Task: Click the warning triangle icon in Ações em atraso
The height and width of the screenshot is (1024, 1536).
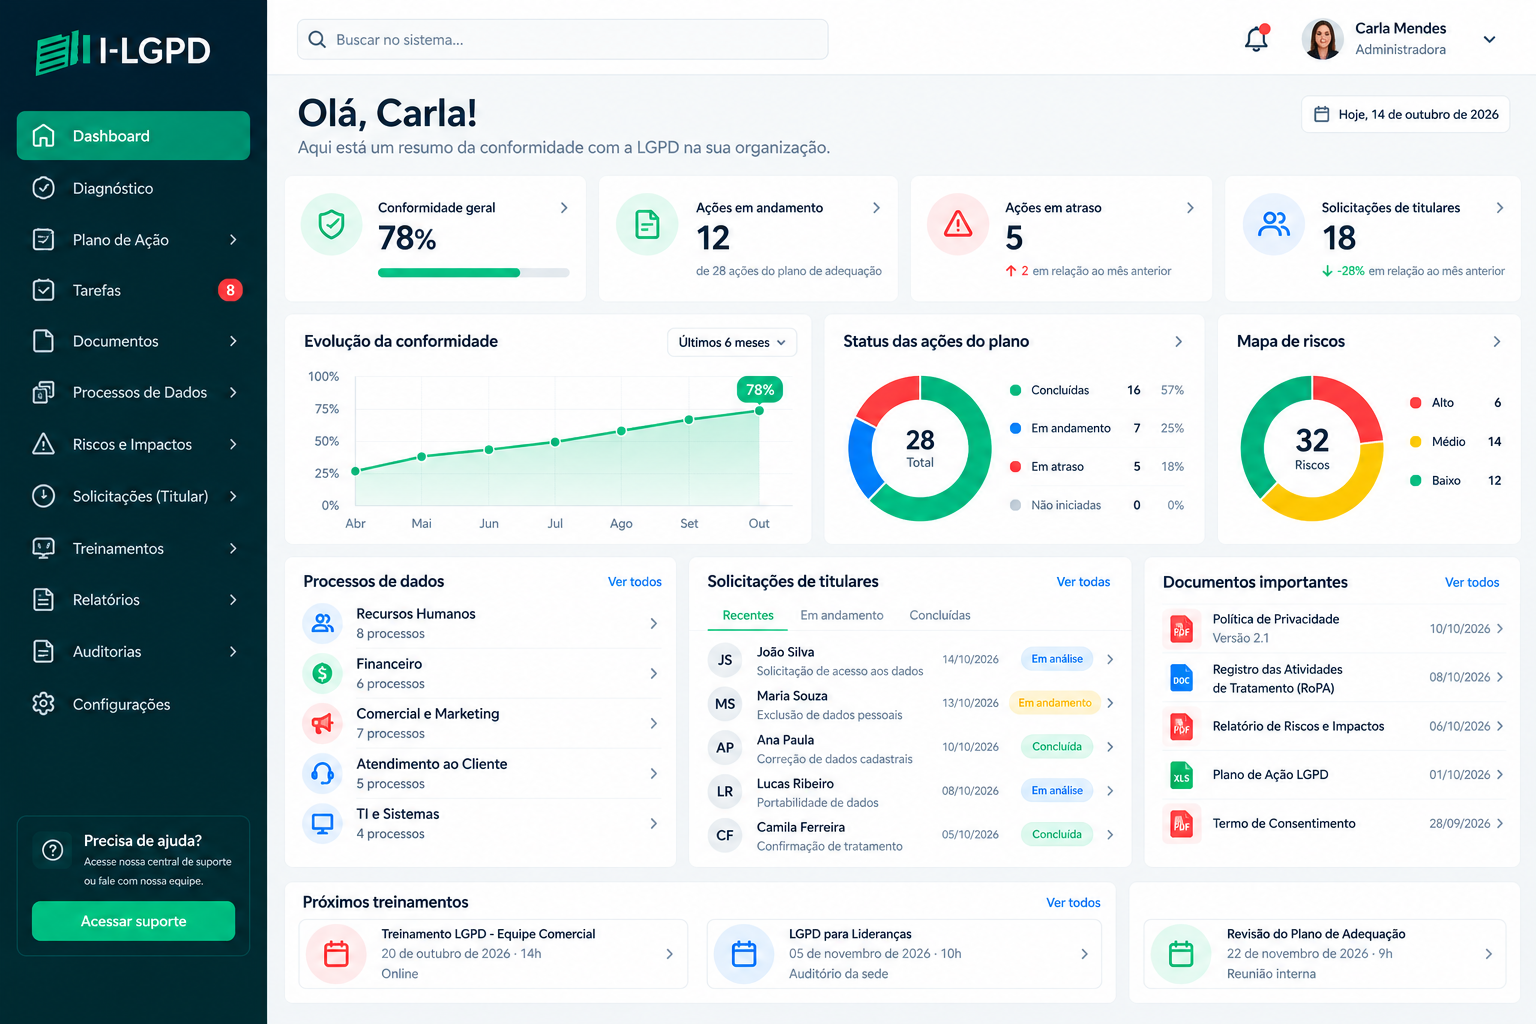Action: click(958, 224)
